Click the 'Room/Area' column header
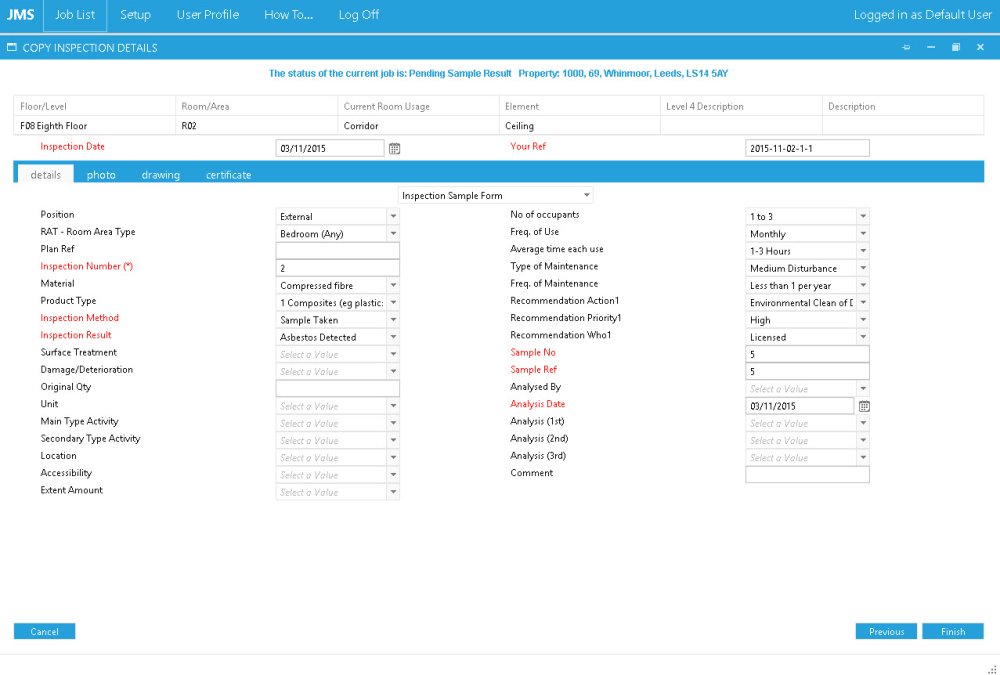The height and width of the screenshot is (675, 1000). point(256,107)
